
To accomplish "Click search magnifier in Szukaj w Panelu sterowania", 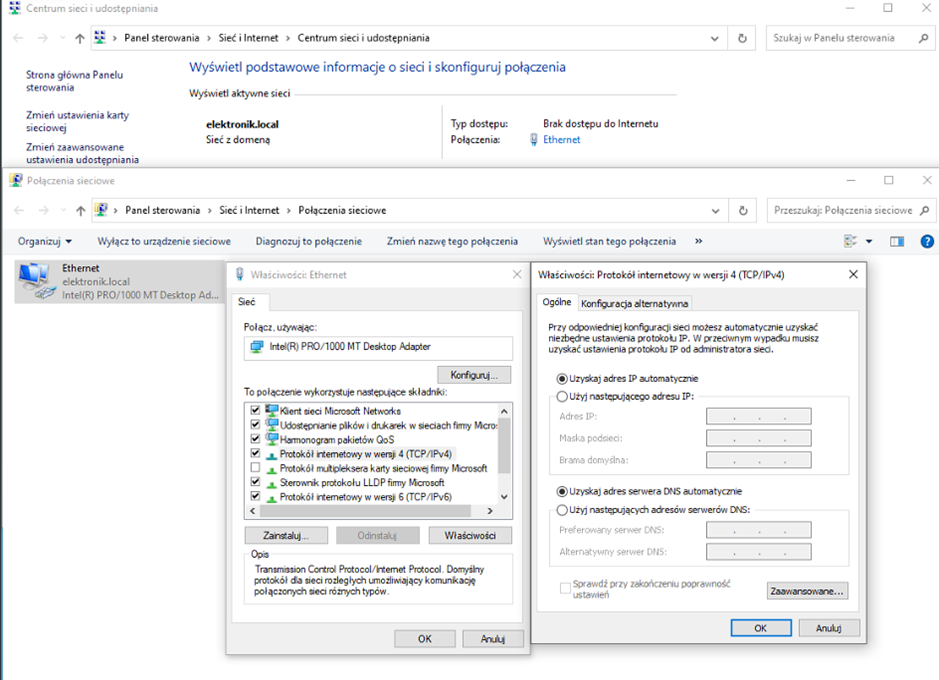I will (921, 38).
